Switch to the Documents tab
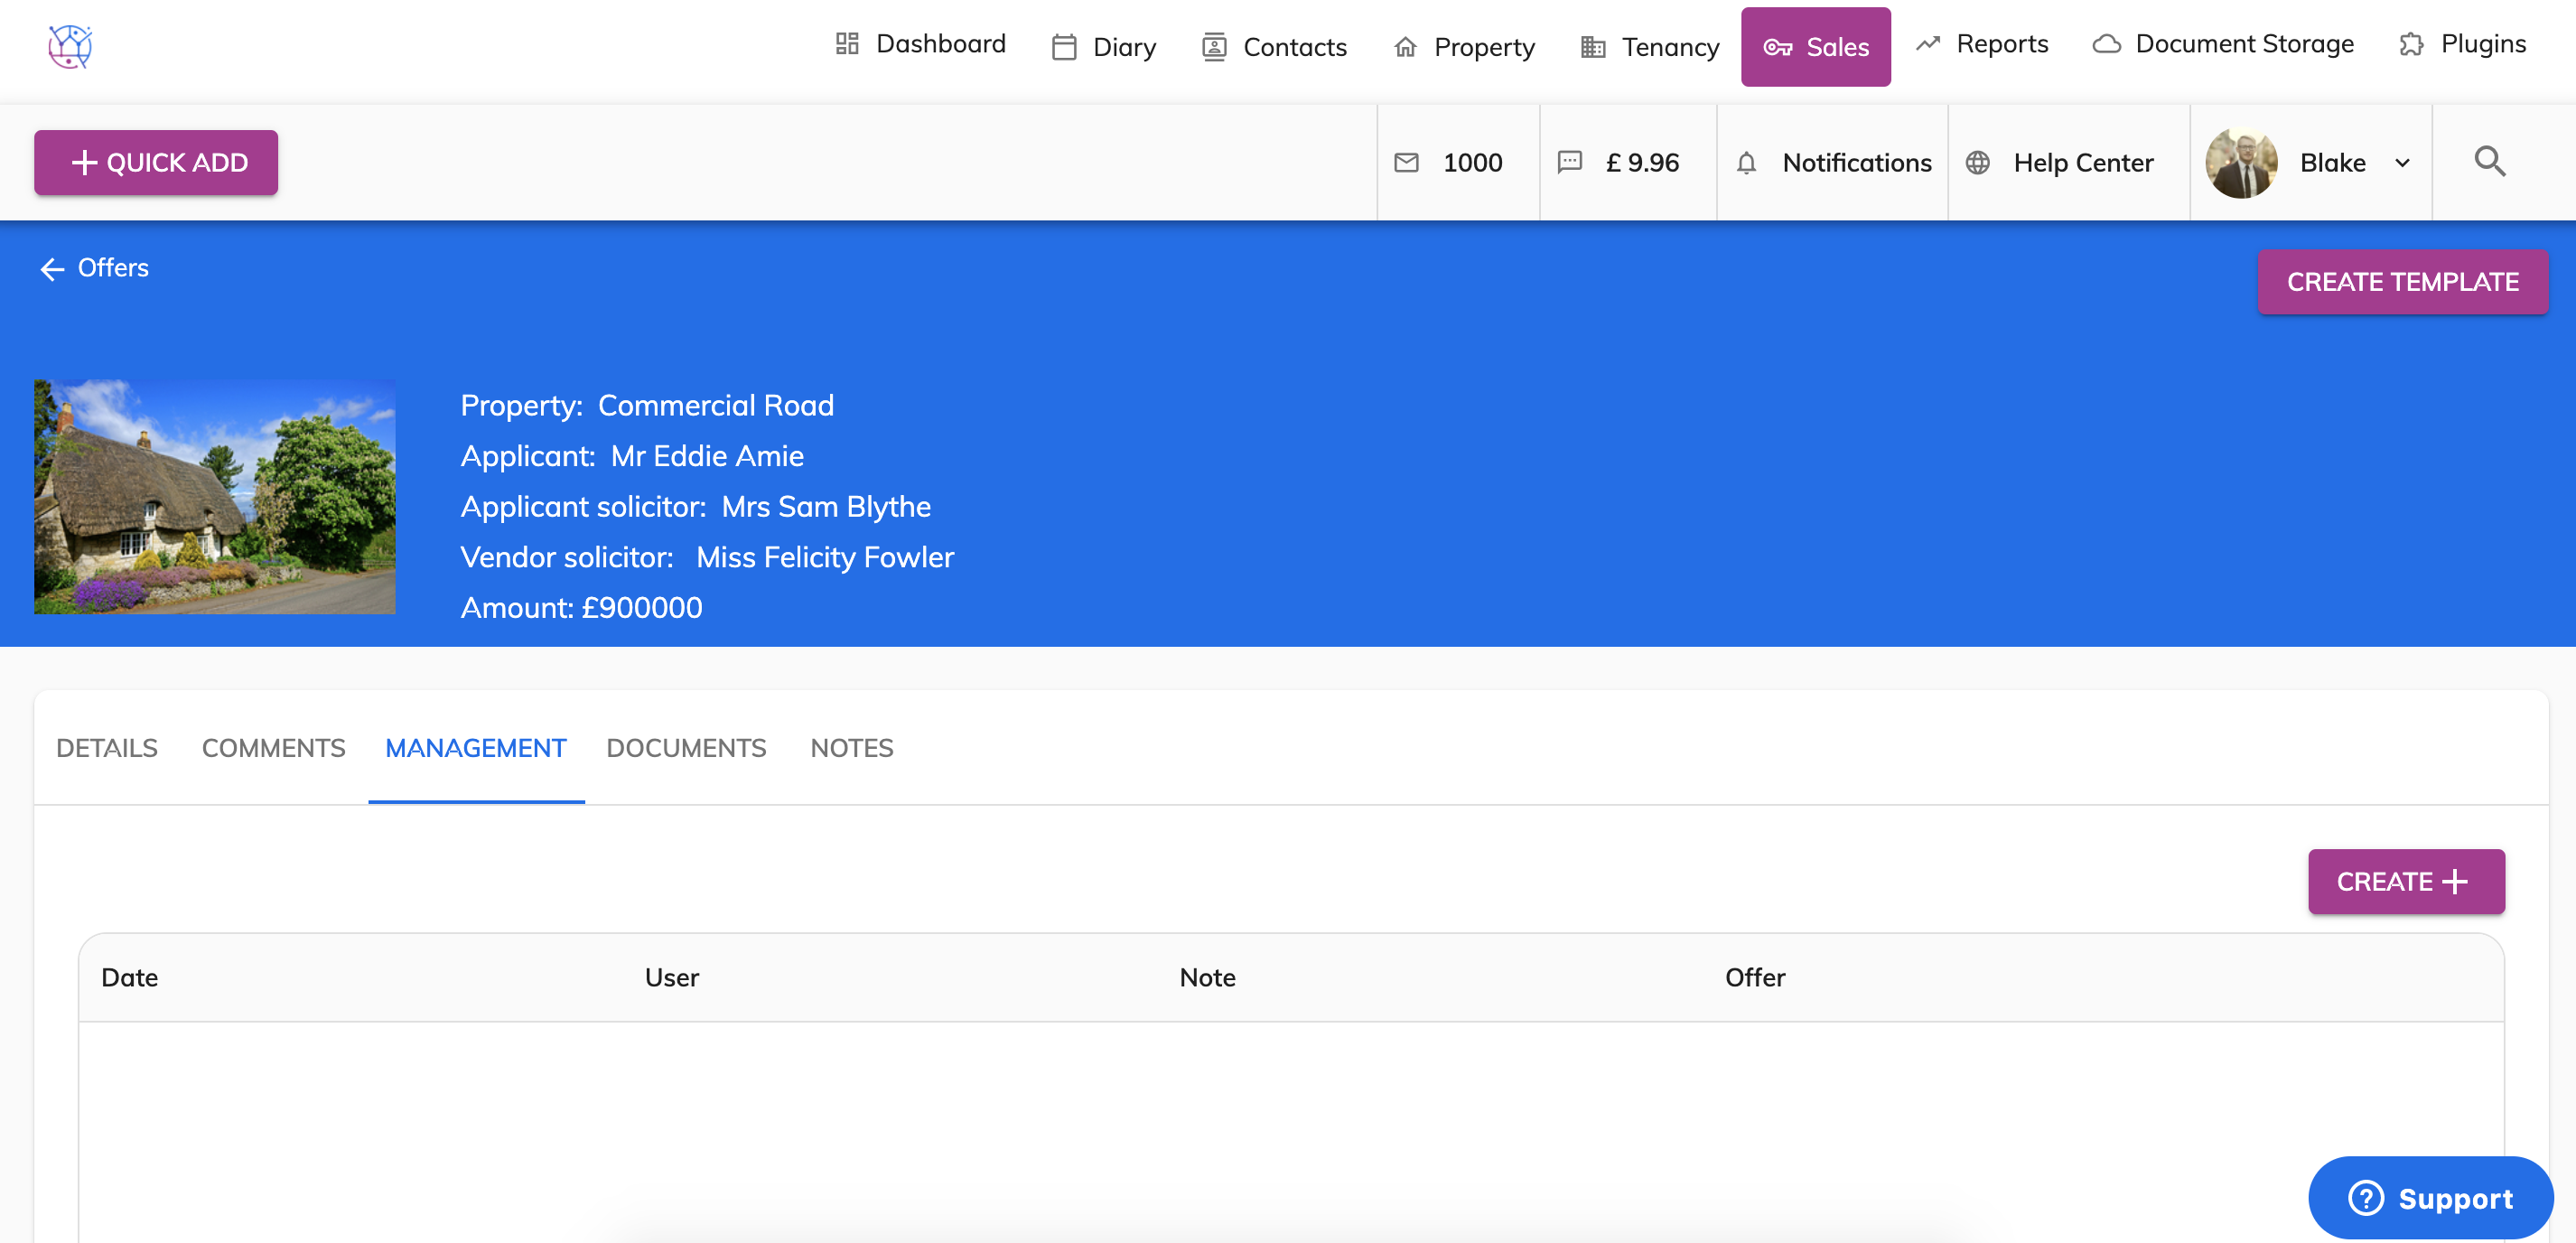This screenshot has height=1243, width=2576. 686,748
